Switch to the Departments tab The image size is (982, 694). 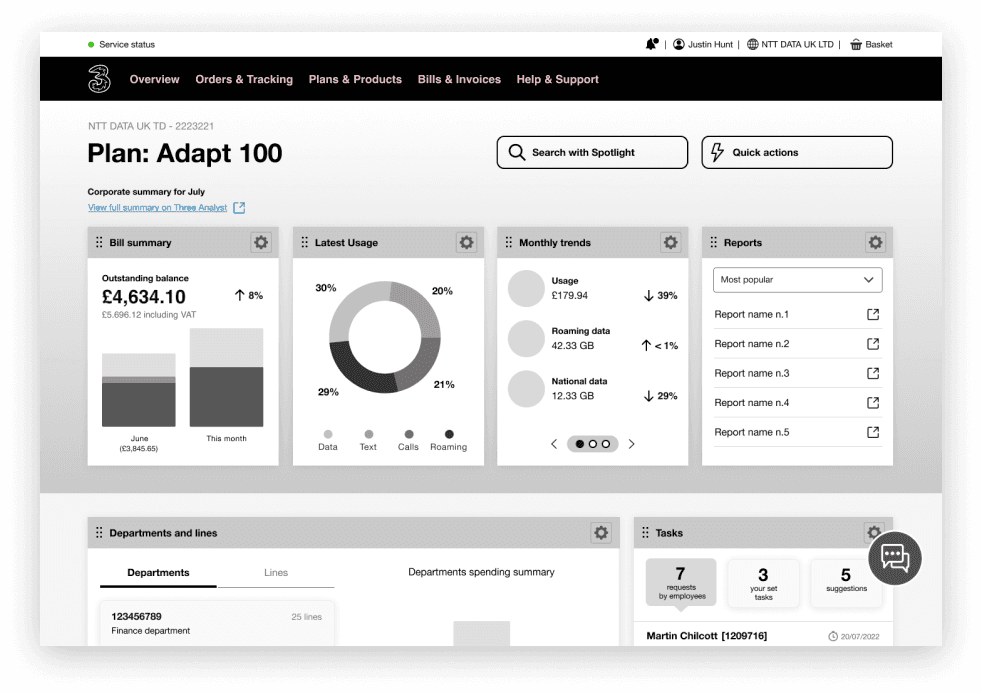coord(158,572)
